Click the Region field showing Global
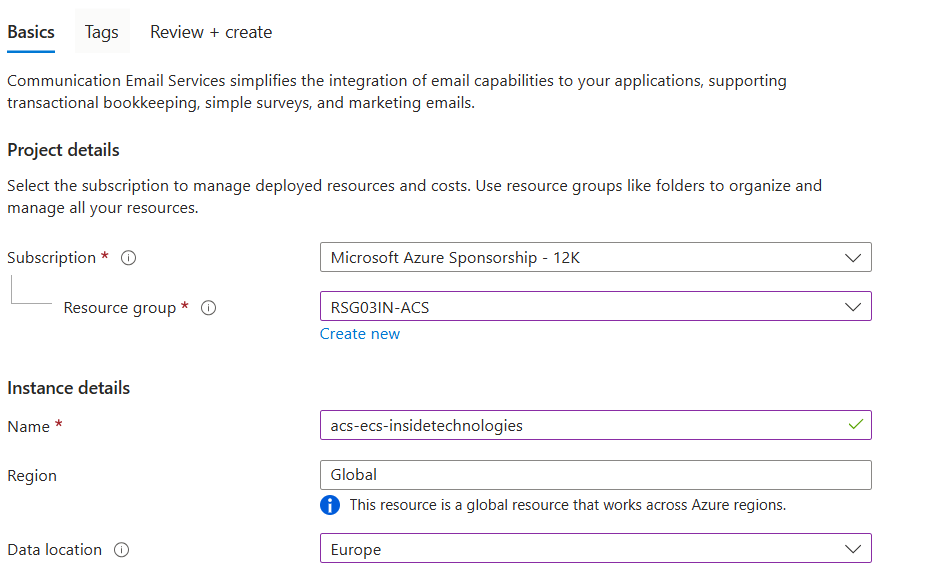The height and width of the screenshot is (574, 933). (595, 475)
